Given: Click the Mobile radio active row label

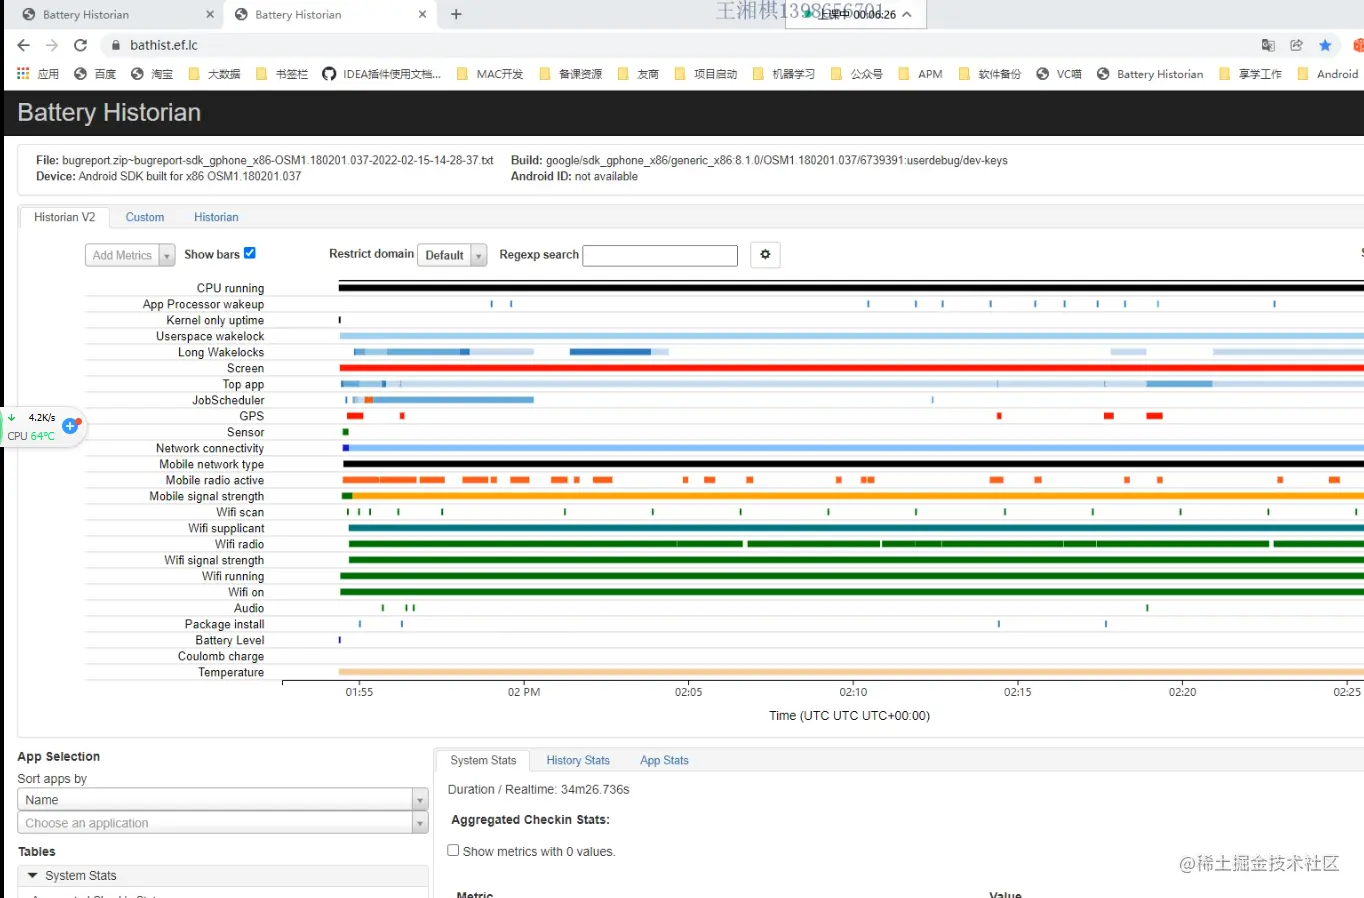Looking at the screenshot, I should point(215,480).
